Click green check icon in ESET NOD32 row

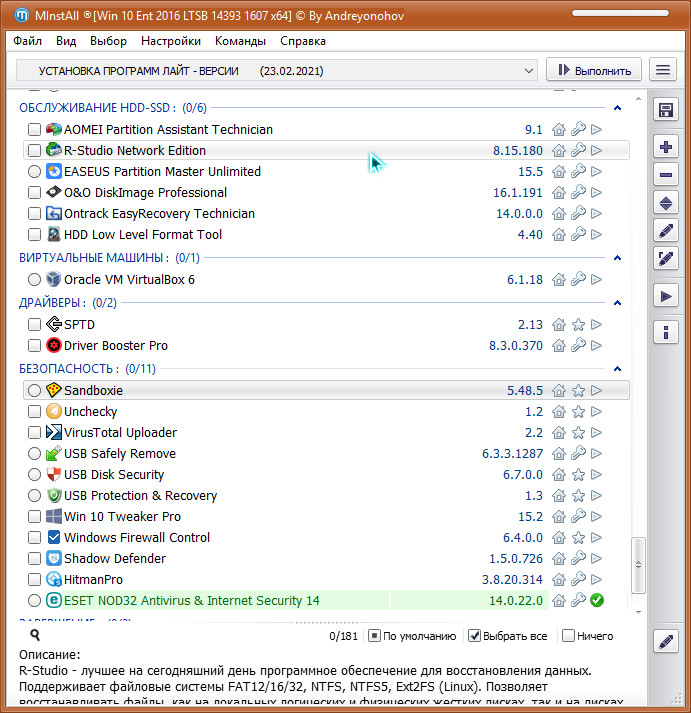click(x=596, y=600)
